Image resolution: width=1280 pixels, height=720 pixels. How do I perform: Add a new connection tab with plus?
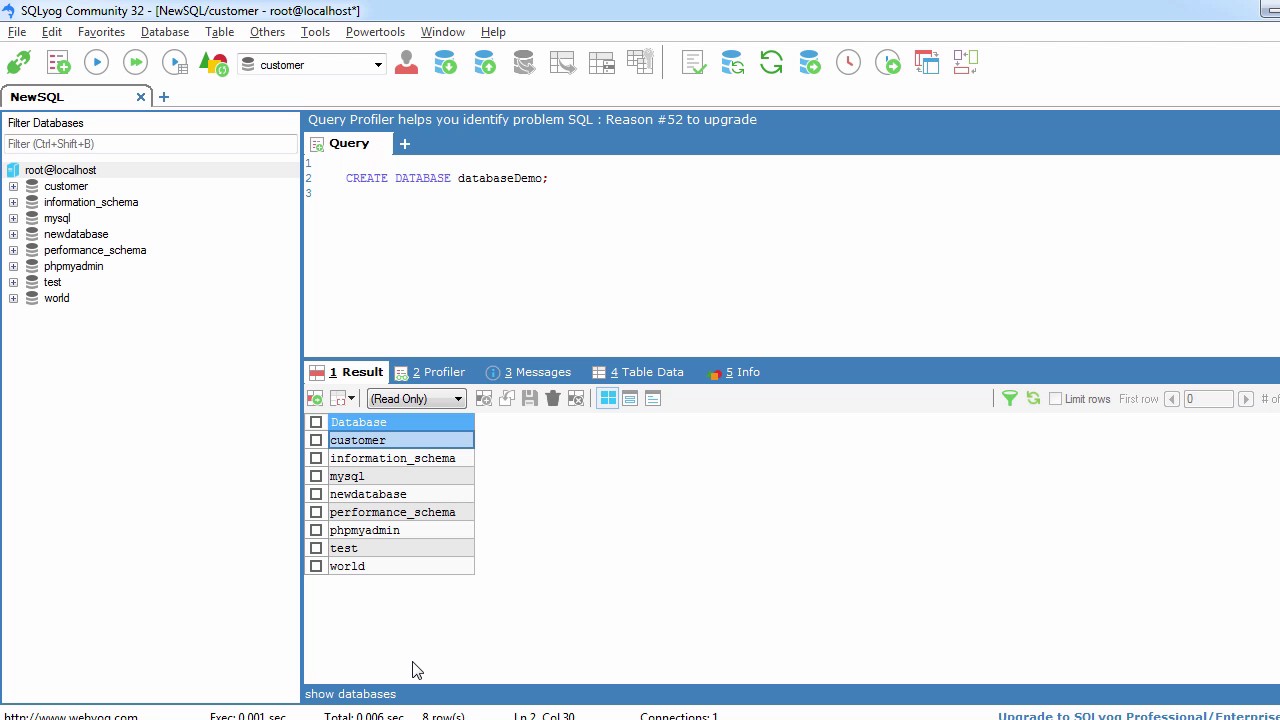coord(164,97)
